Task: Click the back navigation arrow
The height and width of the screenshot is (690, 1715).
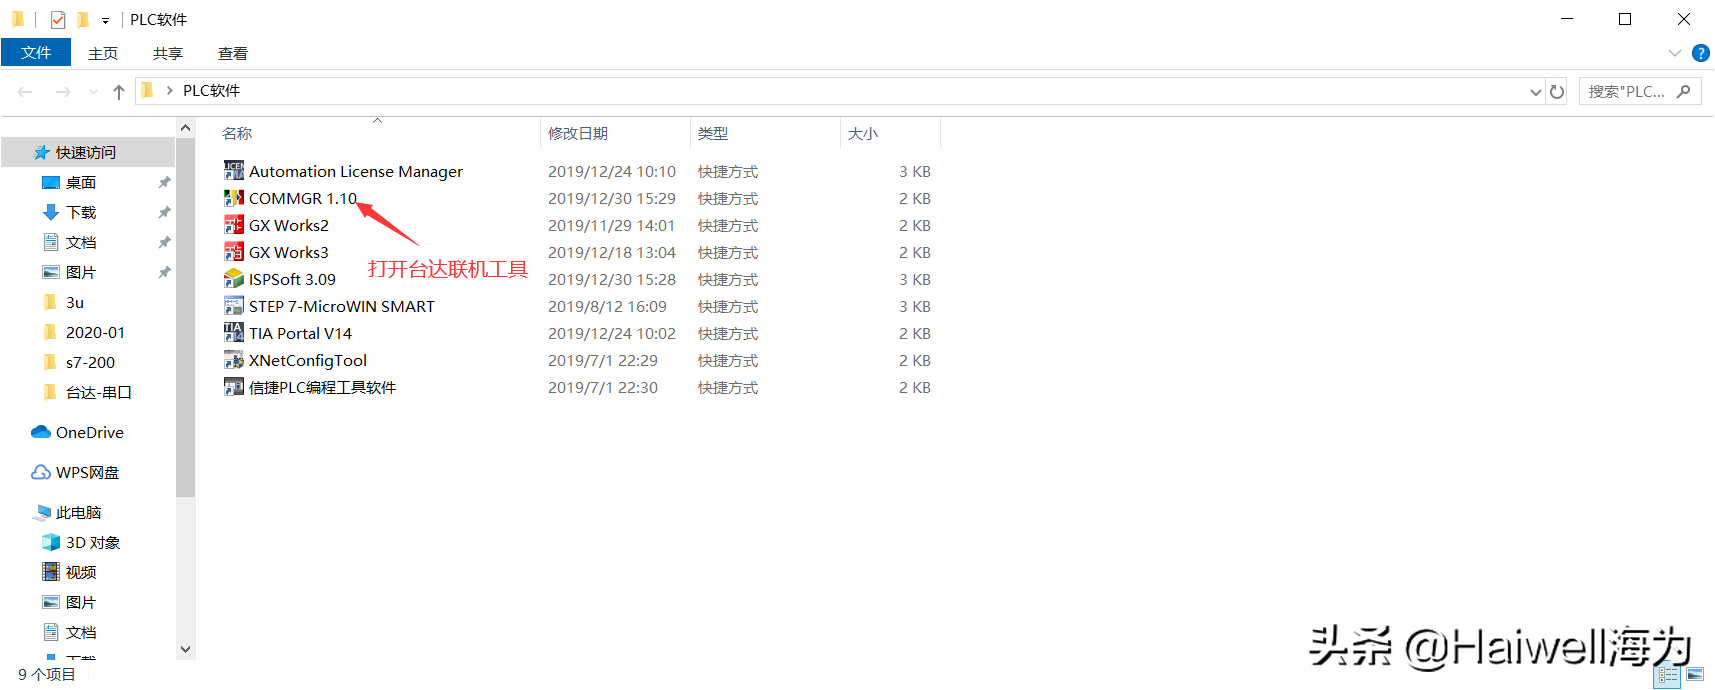Action: point(25,91)
